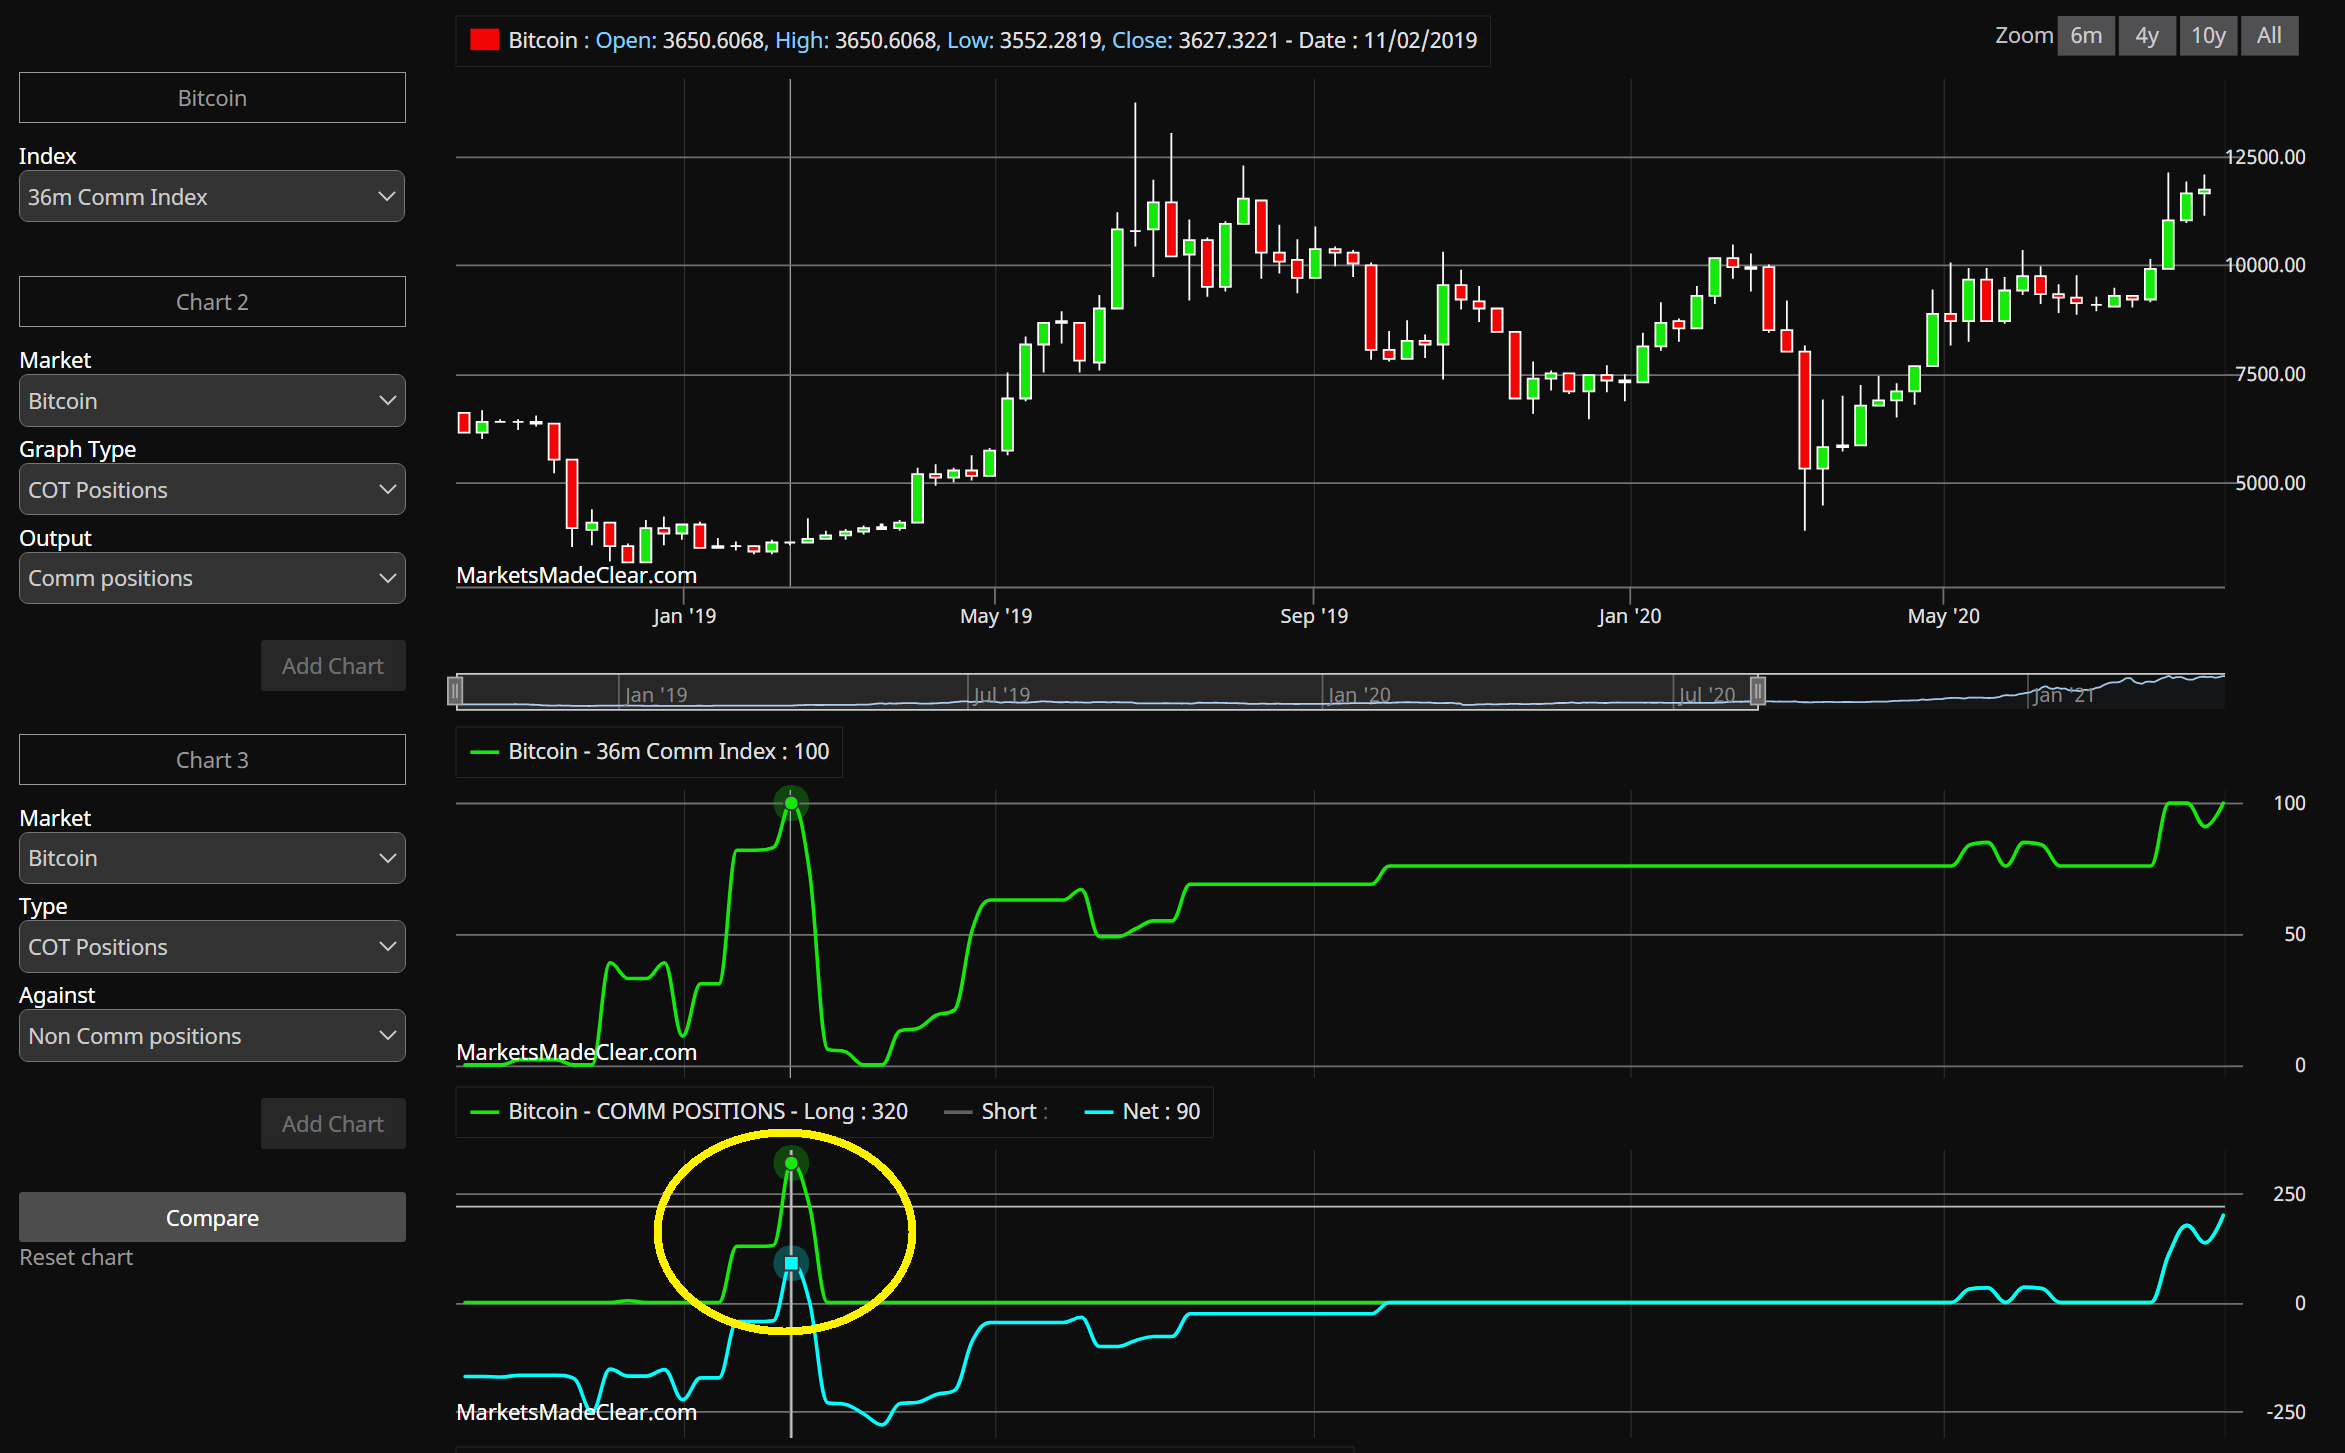Click the Index label above the first dropdown
Image resolution: width=2345 pixels, height=1453 pixels.
pyautogui.click(x=47, y=156)
